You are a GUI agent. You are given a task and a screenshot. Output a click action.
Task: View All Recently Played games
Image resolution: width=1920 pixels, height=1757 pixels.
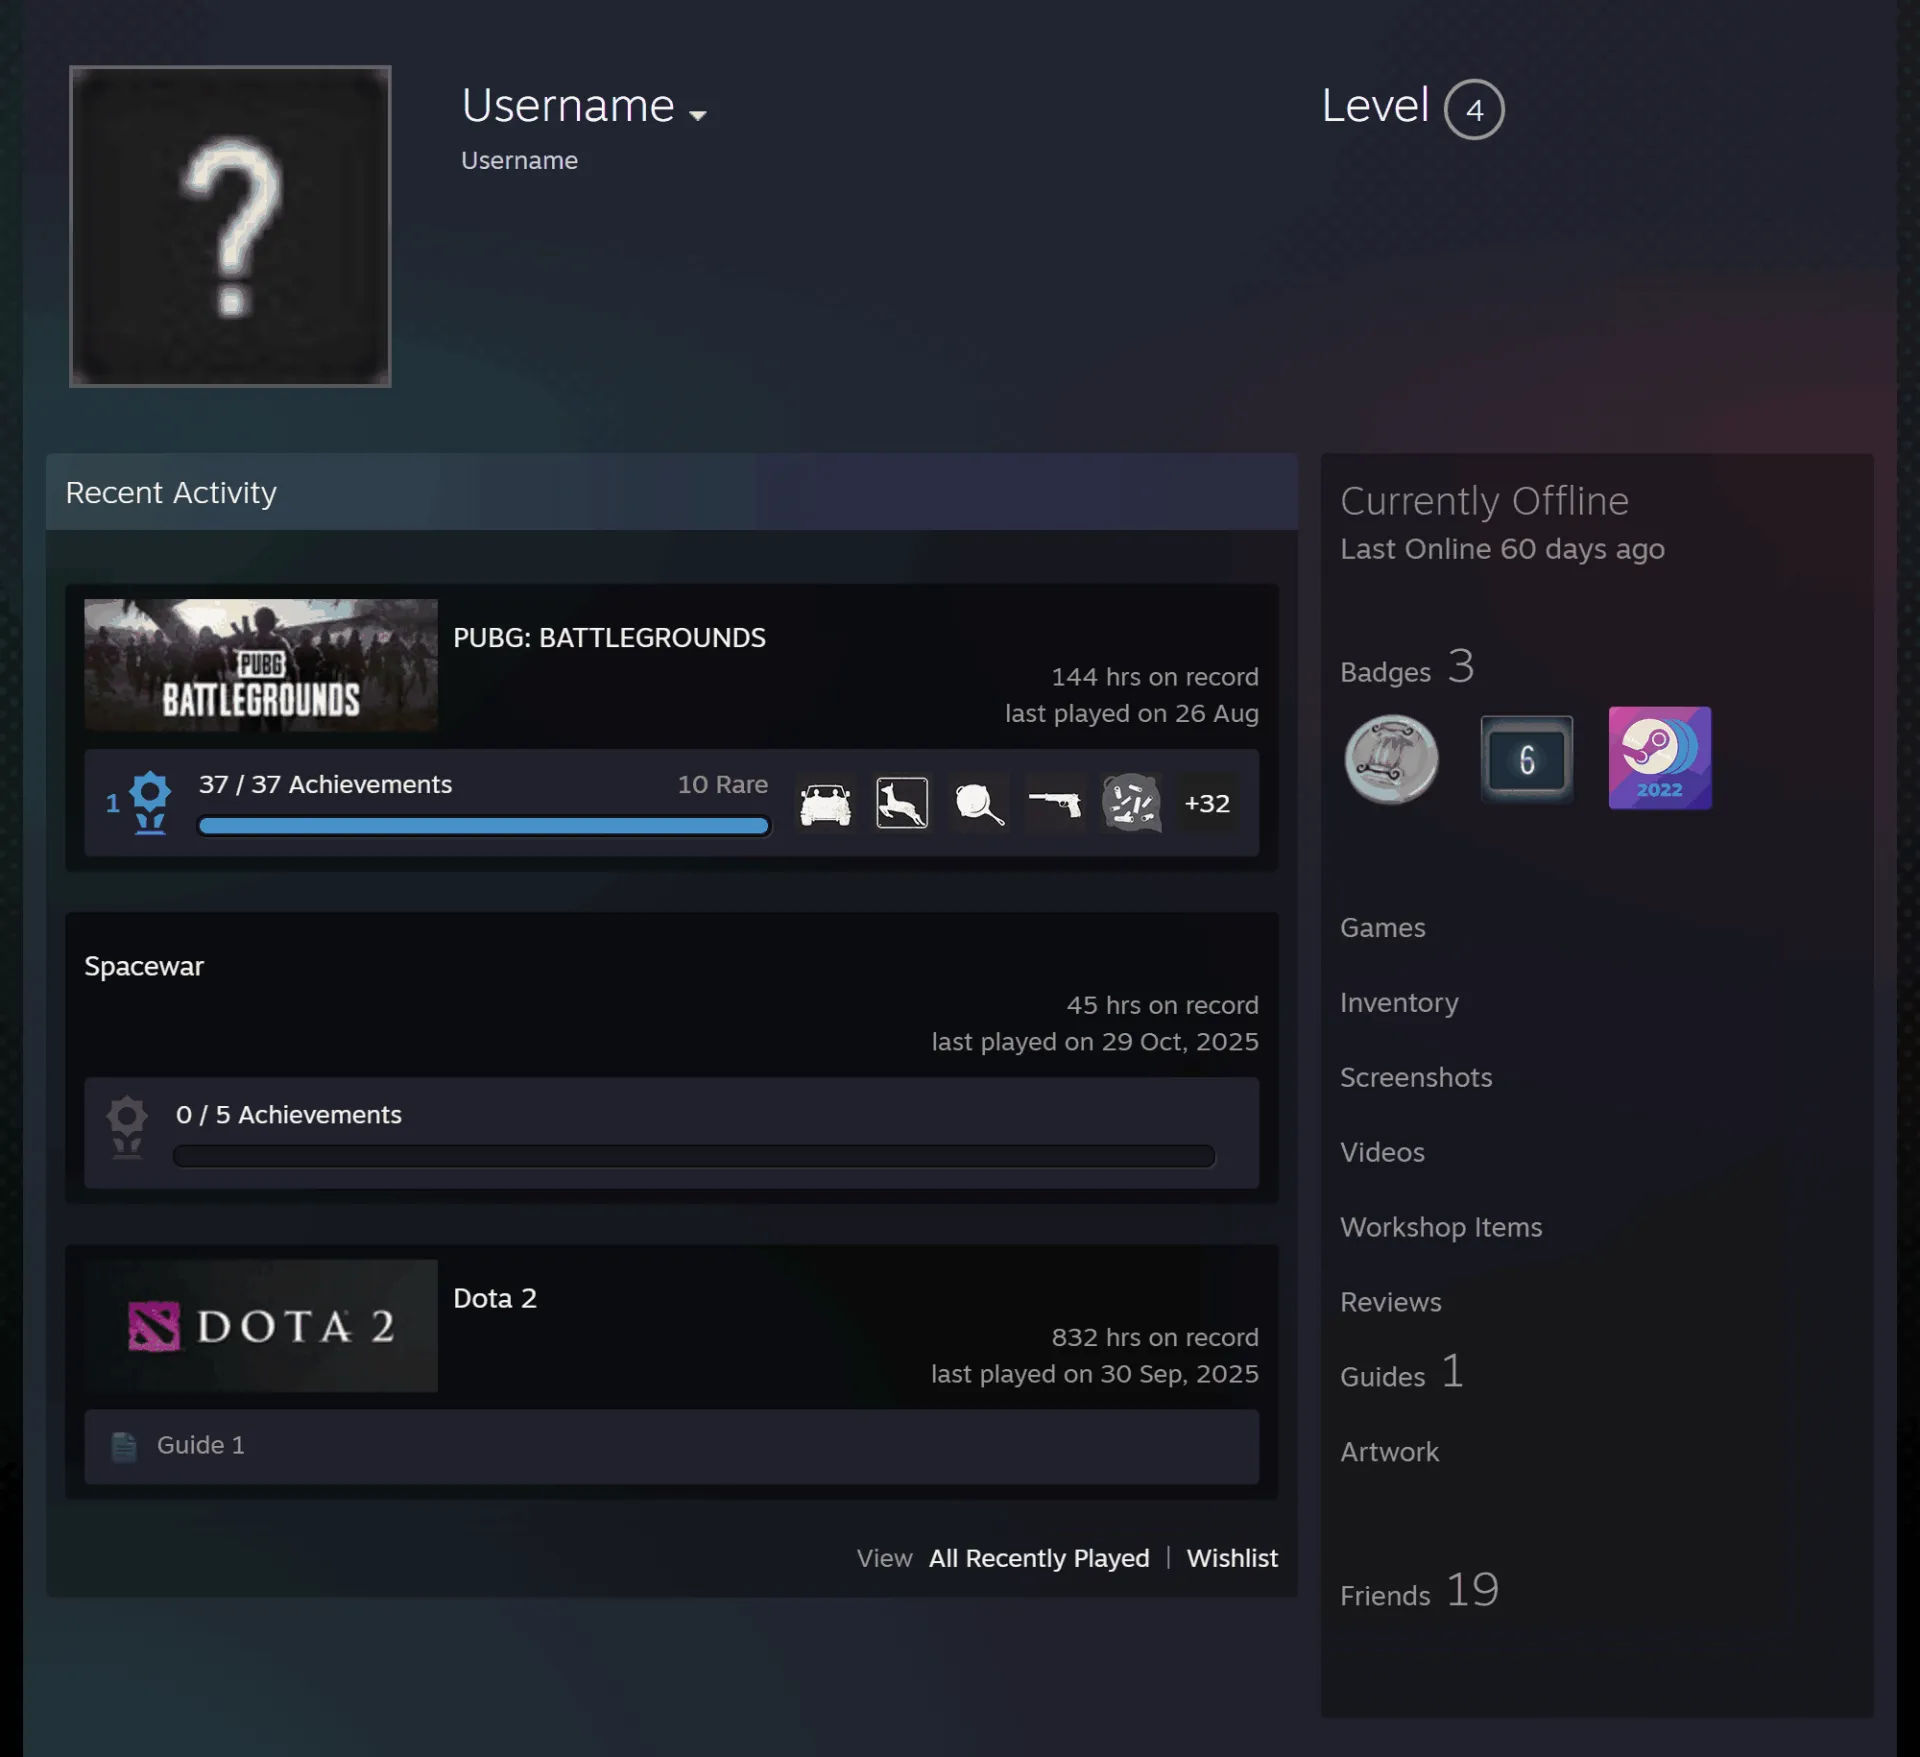[x=1039, y=1559]
